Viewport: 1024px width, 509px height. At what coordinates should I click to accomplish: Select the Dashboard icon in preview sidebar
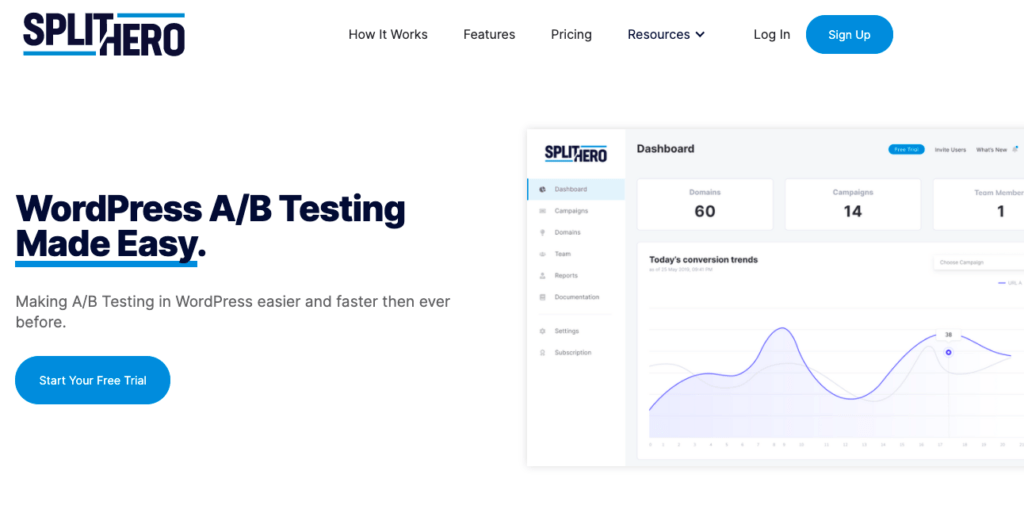(x=542, y=189)
